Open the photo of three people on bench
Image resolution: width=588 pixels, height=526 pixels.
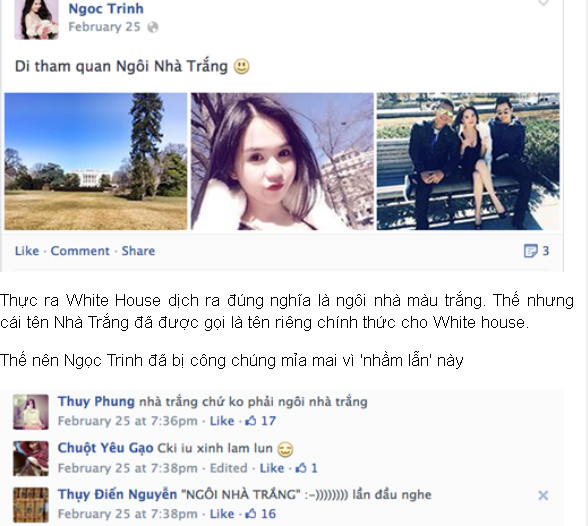pos(468,161)
